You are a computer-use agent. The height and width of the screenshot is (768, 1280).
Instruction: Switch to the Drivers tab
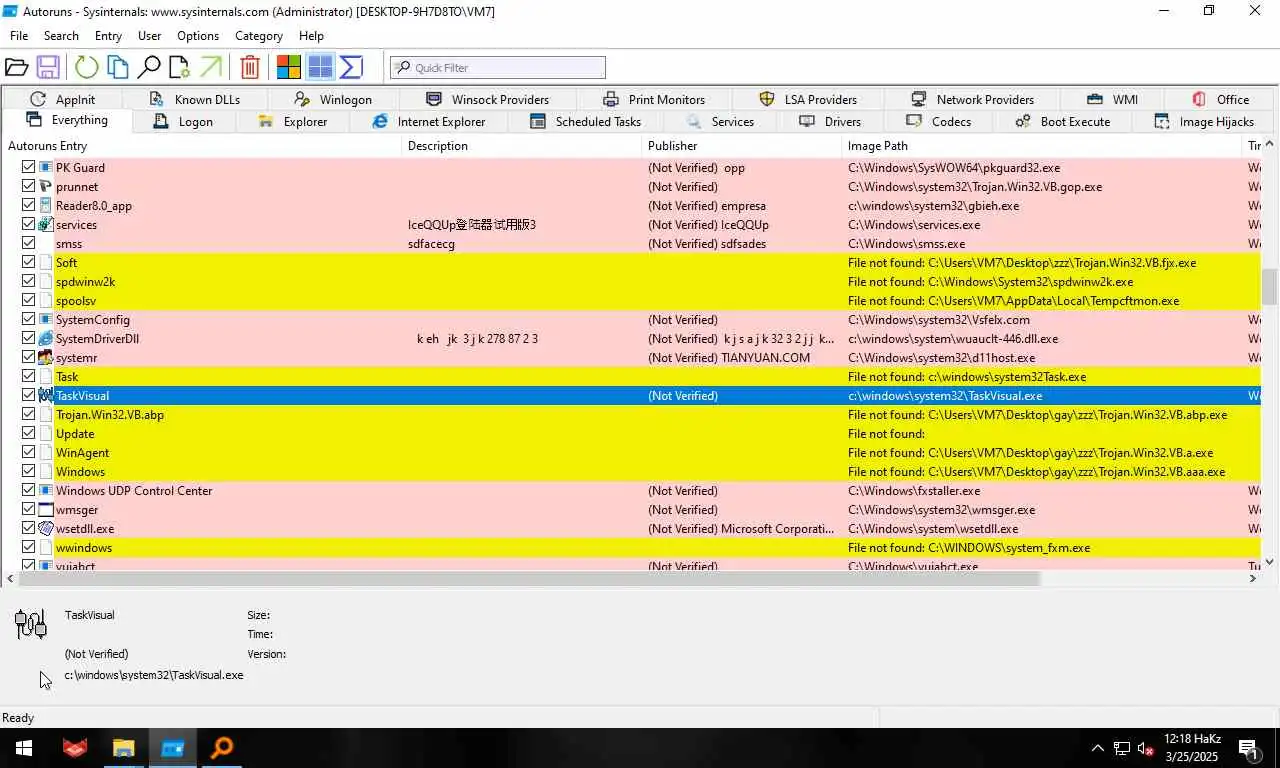coord(831,121)
